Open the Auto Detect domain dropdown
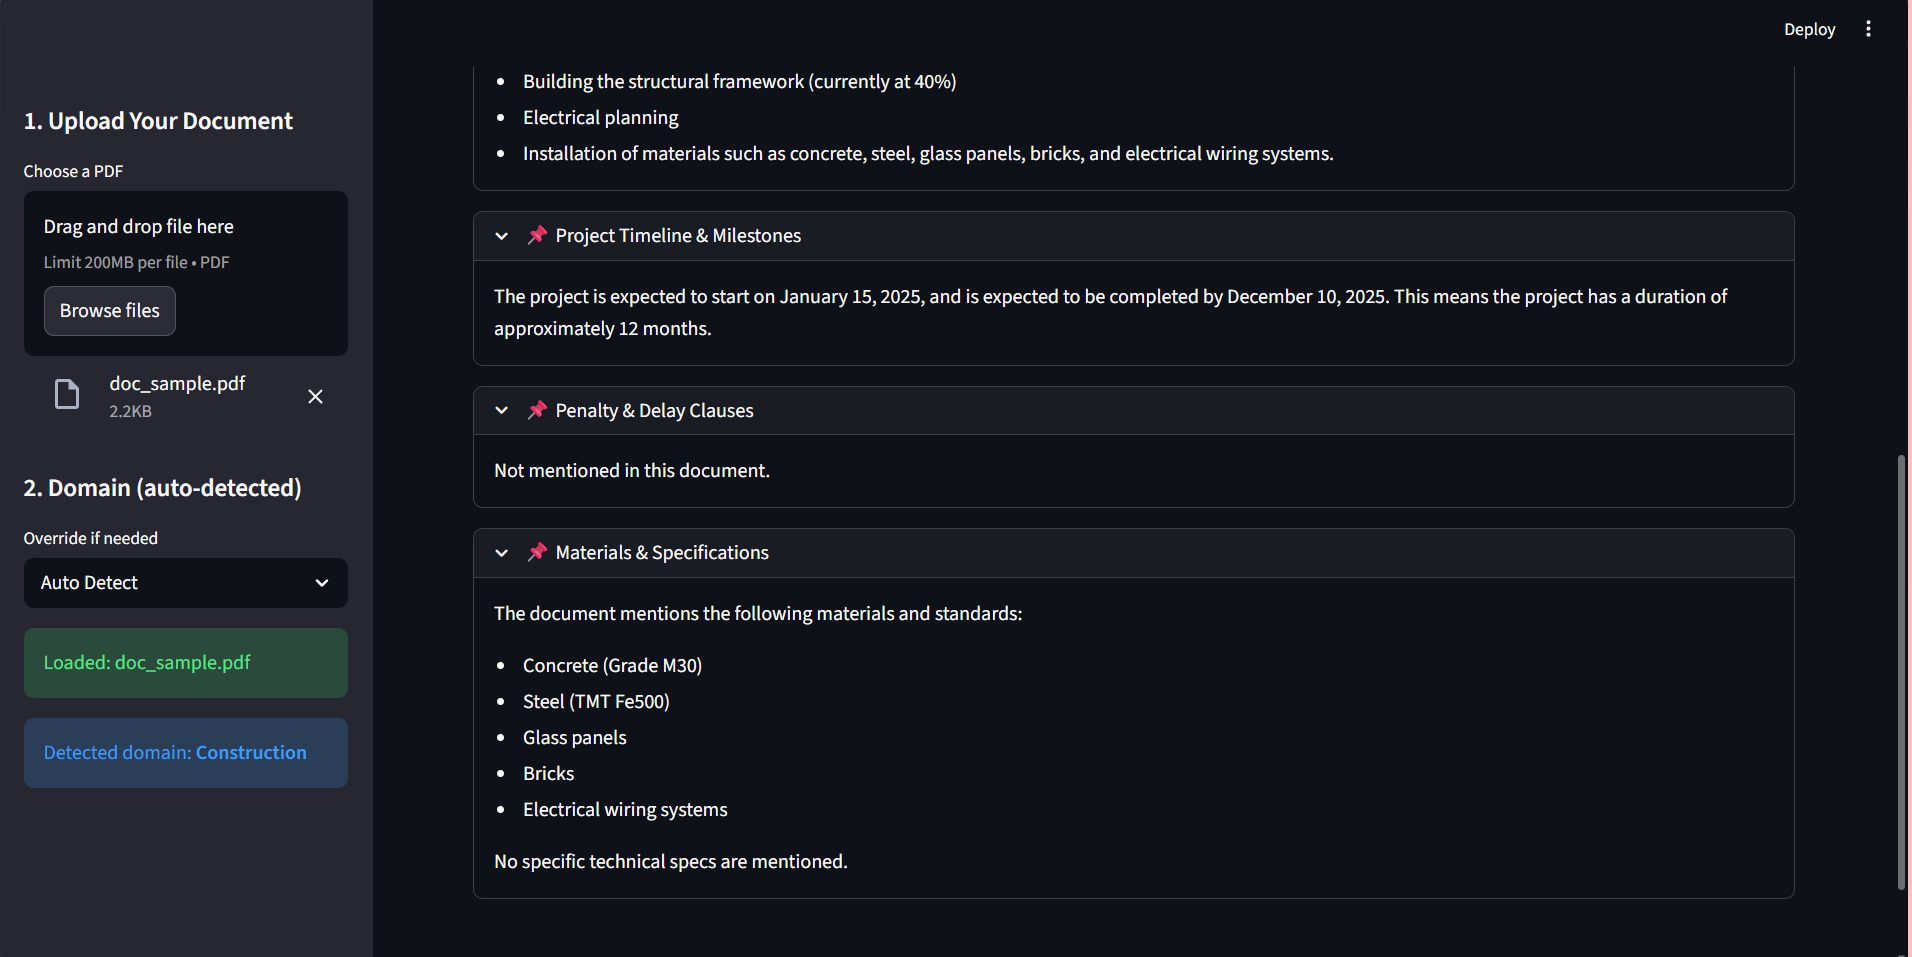The height and width of the screenshot is (957, 1912). pyautogui.click(x=185, y=583)
